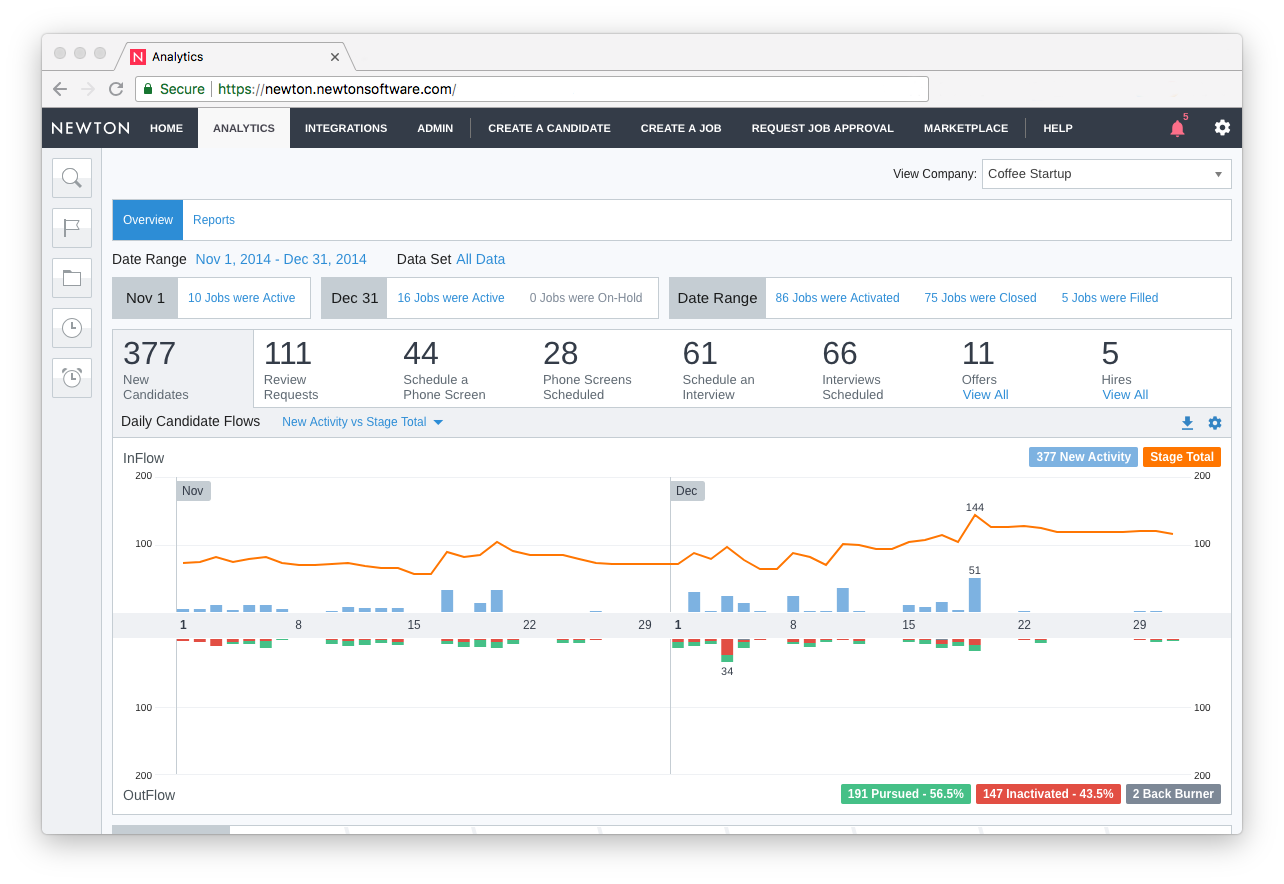This screenshot has height=884, width=1284.
Task: Toggle the 377 New Activity legend
Action: [x=1083, y=457]
